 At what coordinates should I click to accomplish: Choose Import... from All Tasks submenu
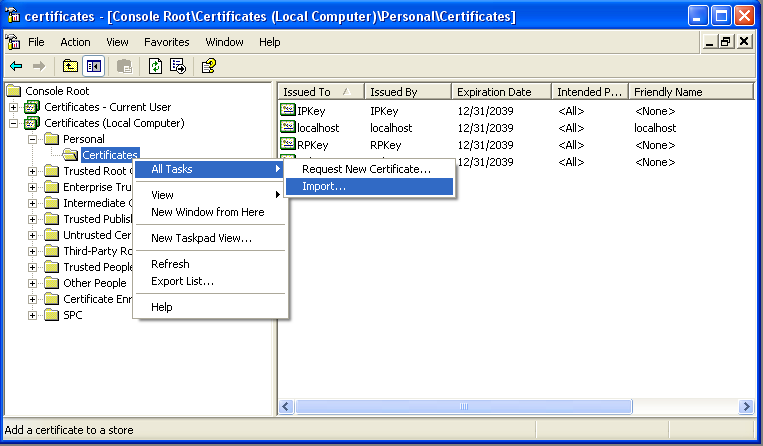[324, 187]
